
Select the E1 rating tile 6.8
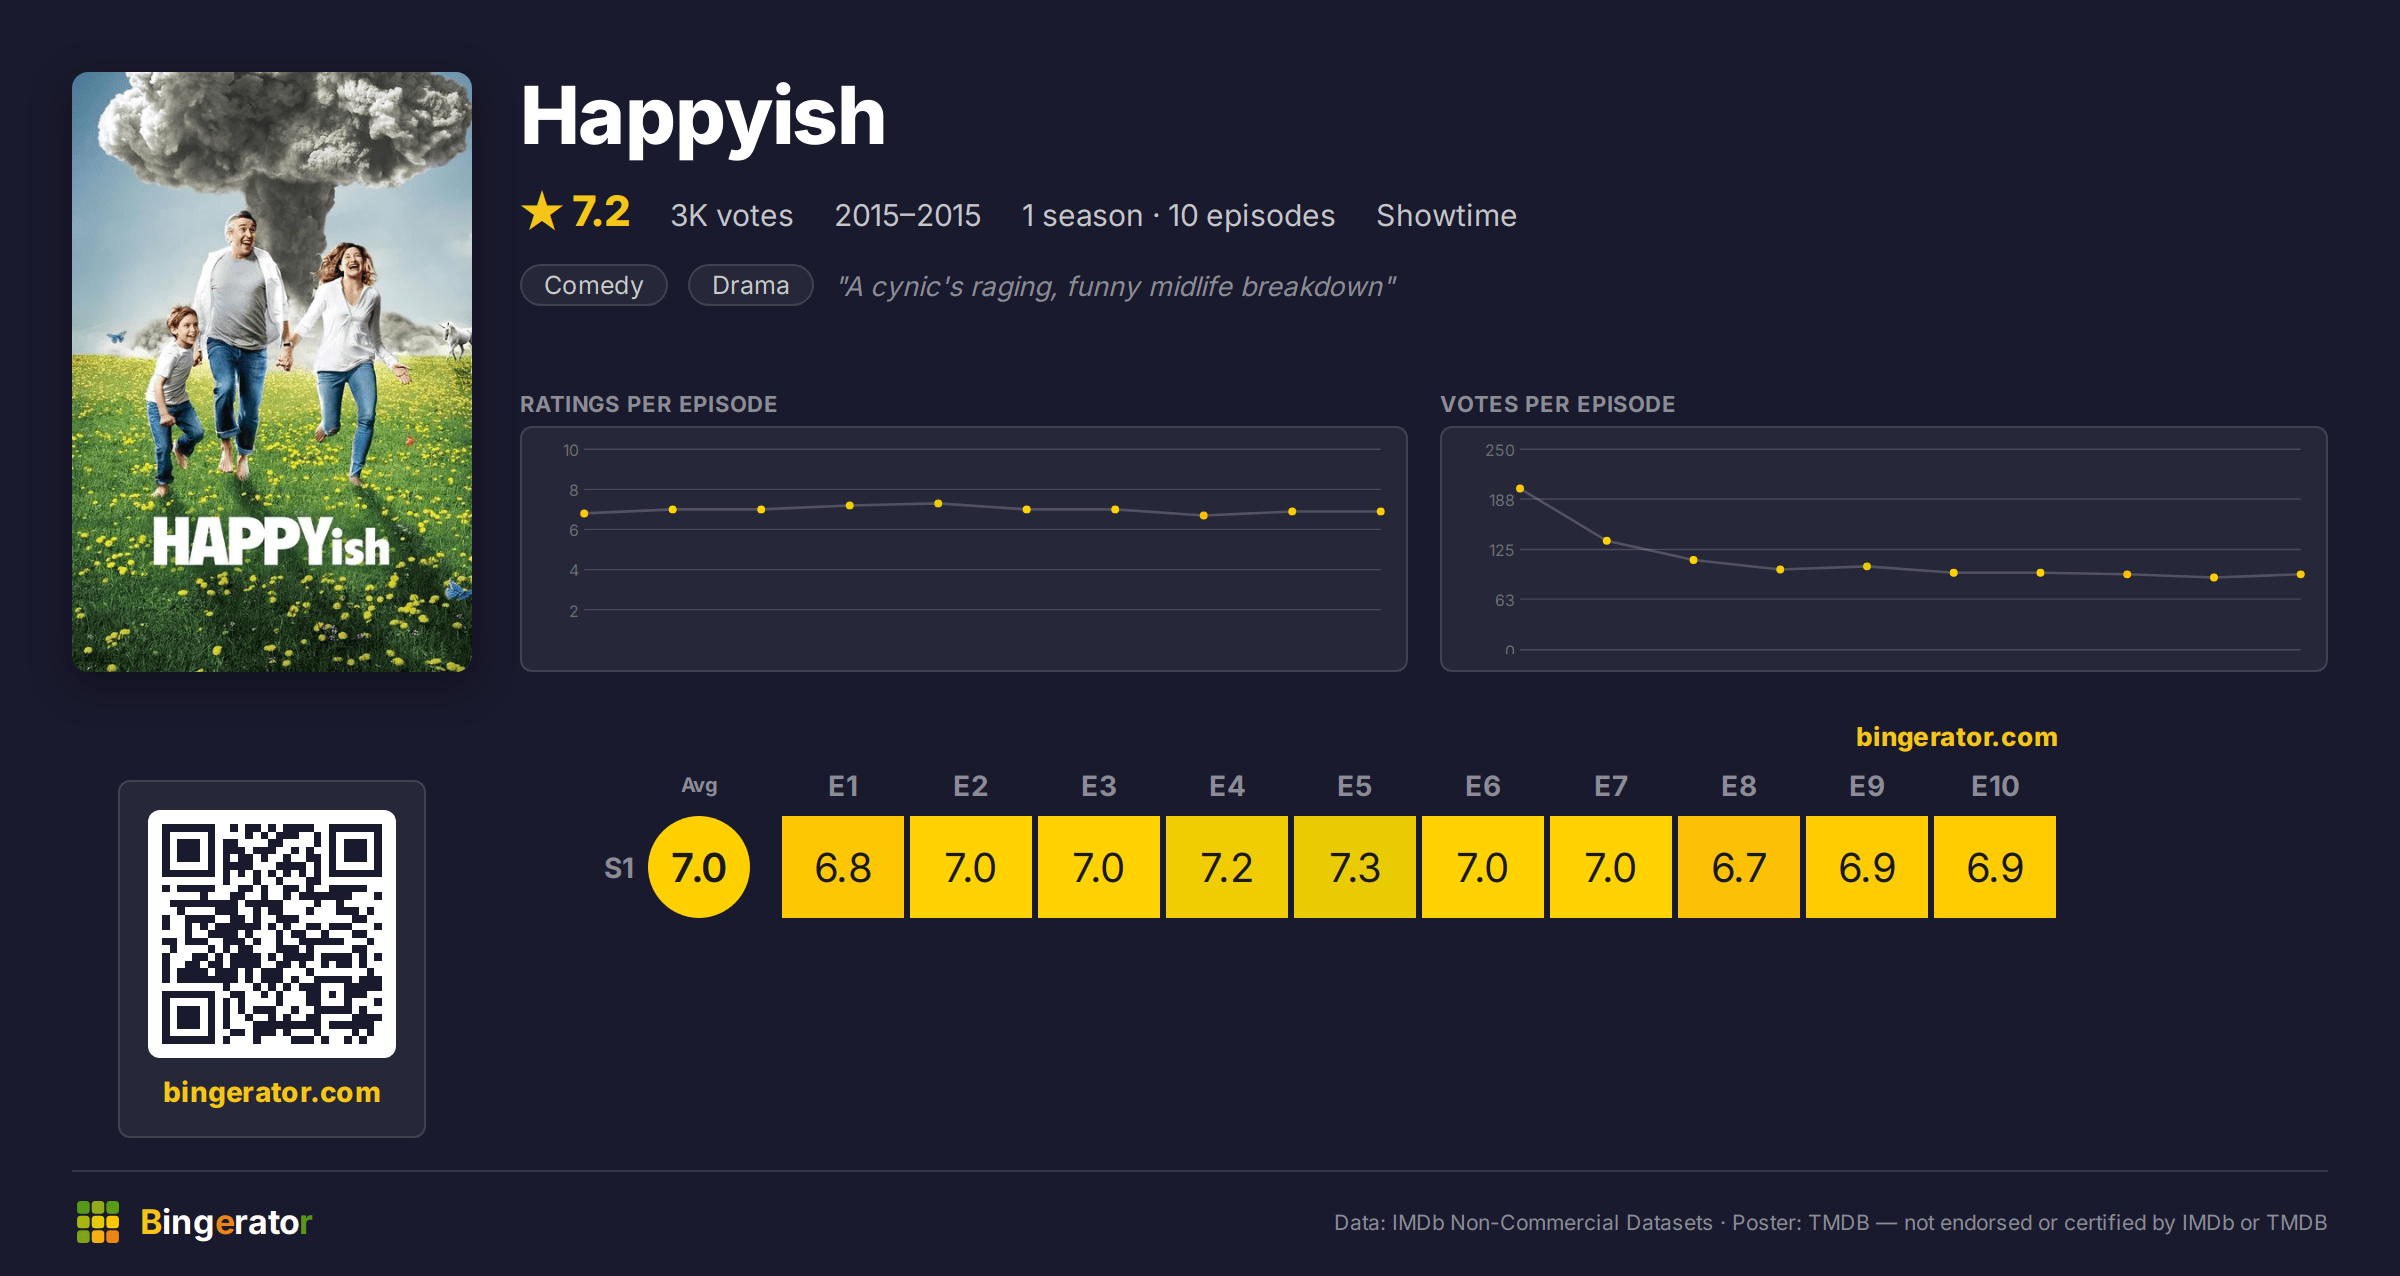843,867
